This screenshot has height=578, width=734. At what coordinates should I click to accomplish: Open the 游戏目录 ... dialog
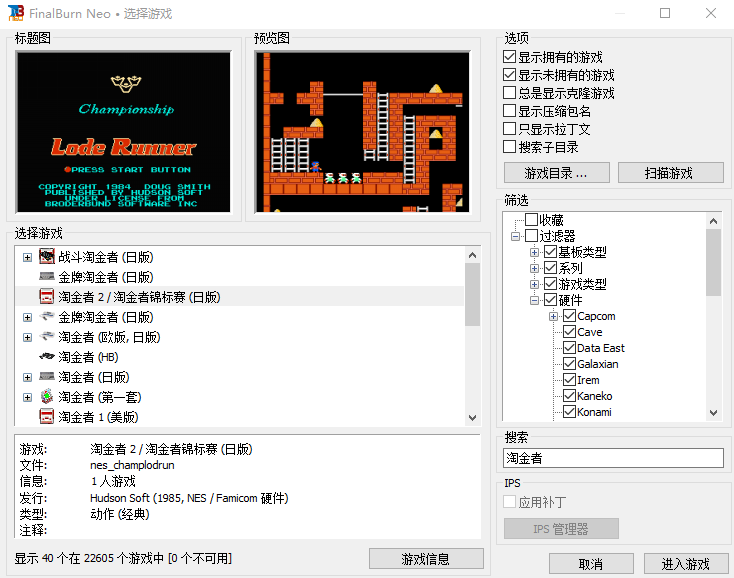[557, 173]
